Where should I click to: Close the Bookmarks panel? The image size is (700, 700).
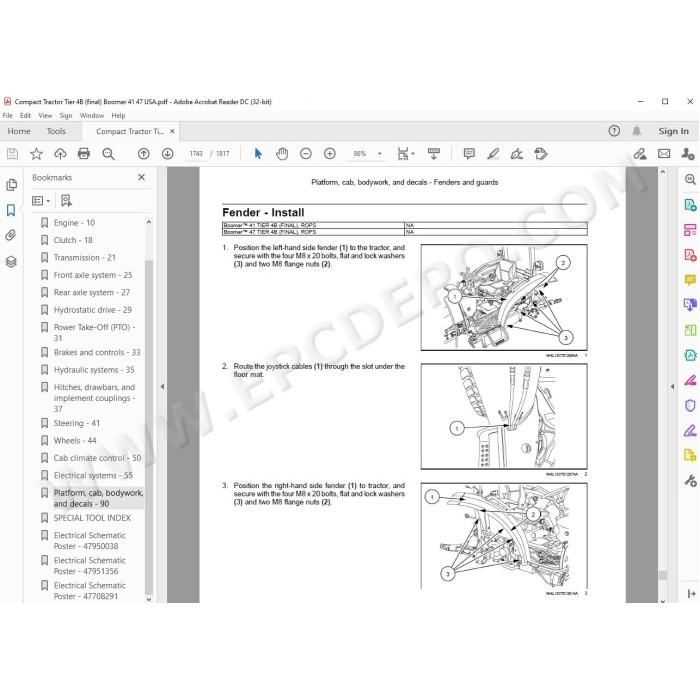[142, 177]
